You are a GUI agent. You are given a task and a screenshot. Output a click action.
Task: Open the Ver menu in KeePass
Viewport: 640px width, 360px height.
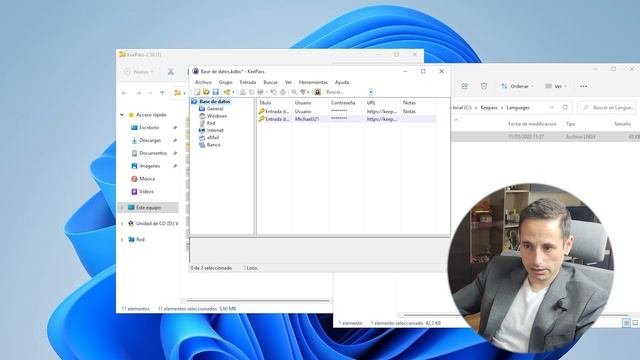click(288, 82)
